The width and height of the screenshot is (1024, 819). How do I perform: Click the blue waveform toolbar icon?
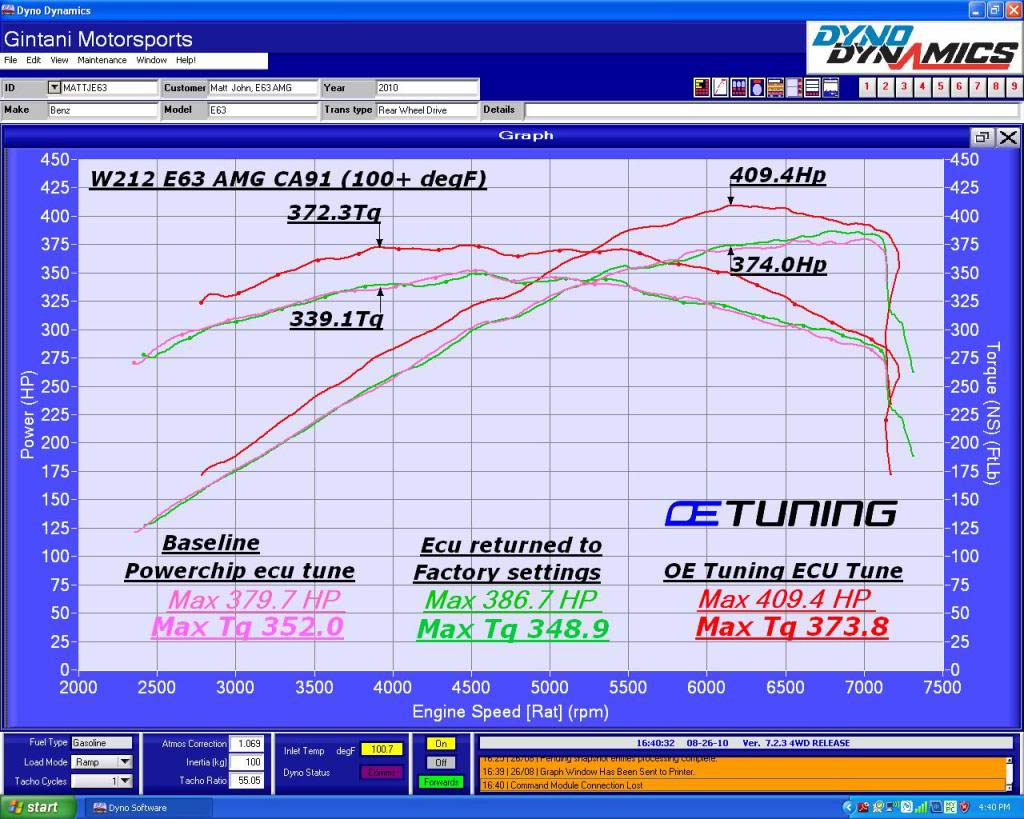click(831, 88)
